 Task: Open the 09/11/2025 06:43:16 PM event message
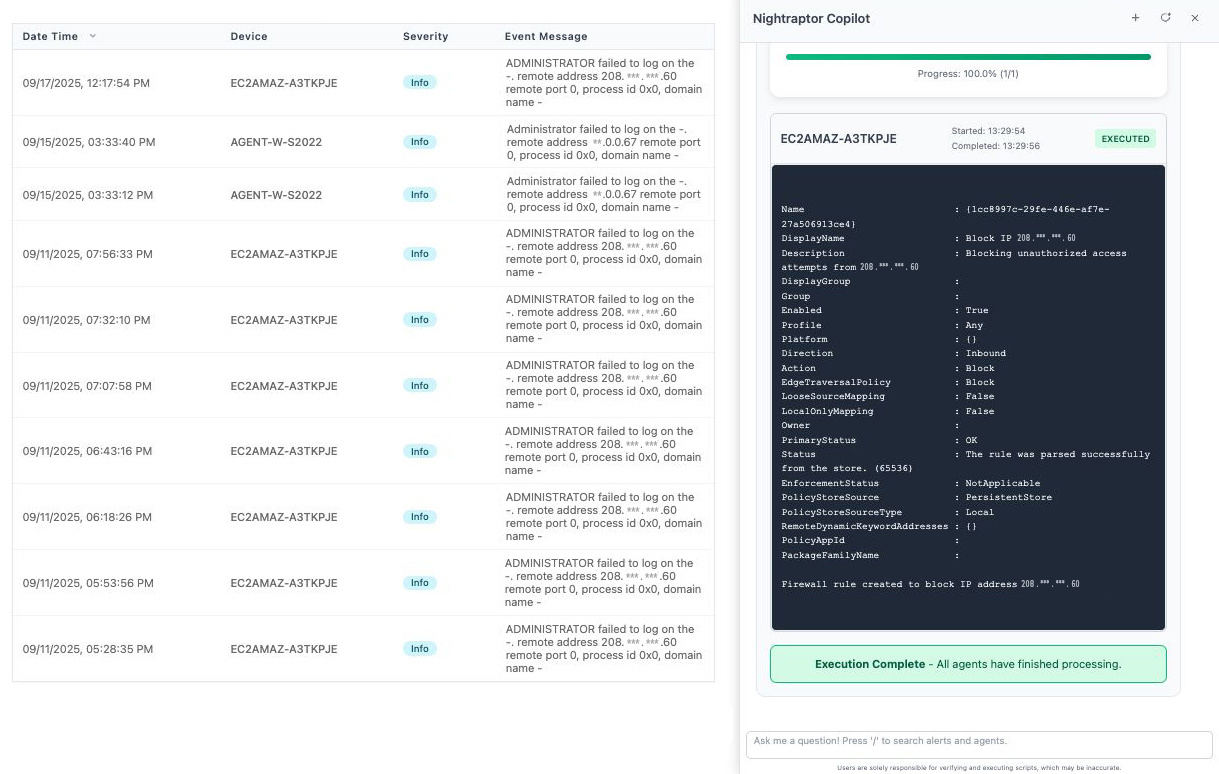pyautogui.click(x=603, y=451)
